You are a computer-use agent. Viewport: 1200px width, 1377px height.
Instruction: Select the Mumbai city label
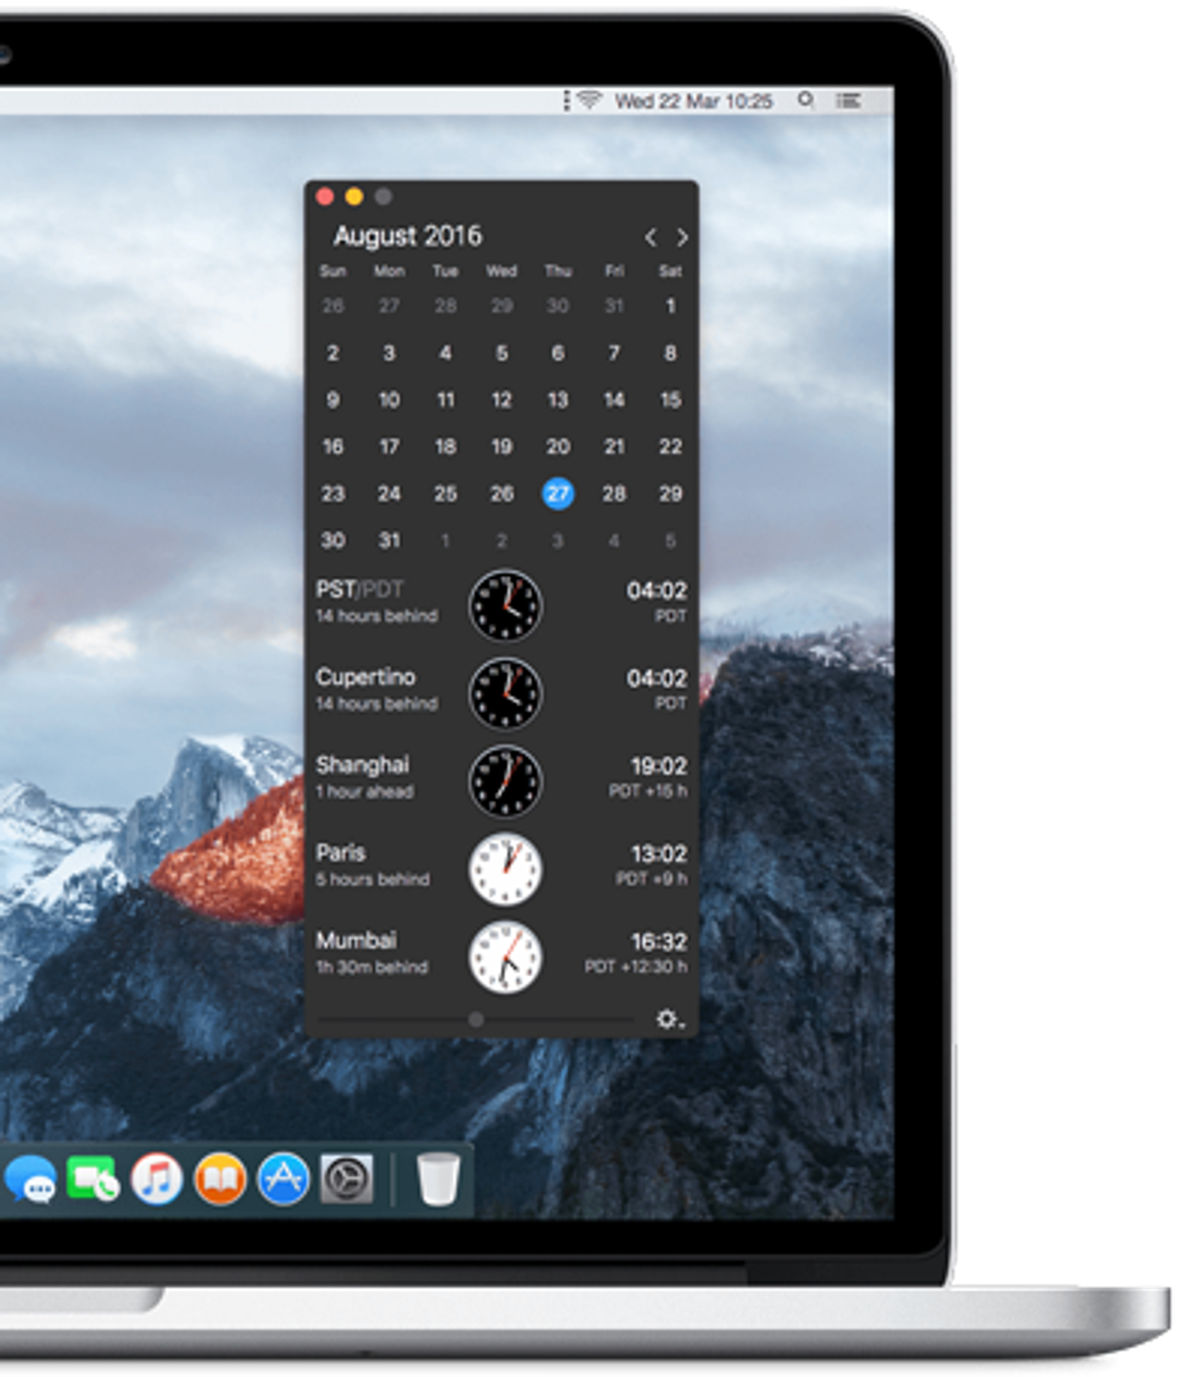356,940
